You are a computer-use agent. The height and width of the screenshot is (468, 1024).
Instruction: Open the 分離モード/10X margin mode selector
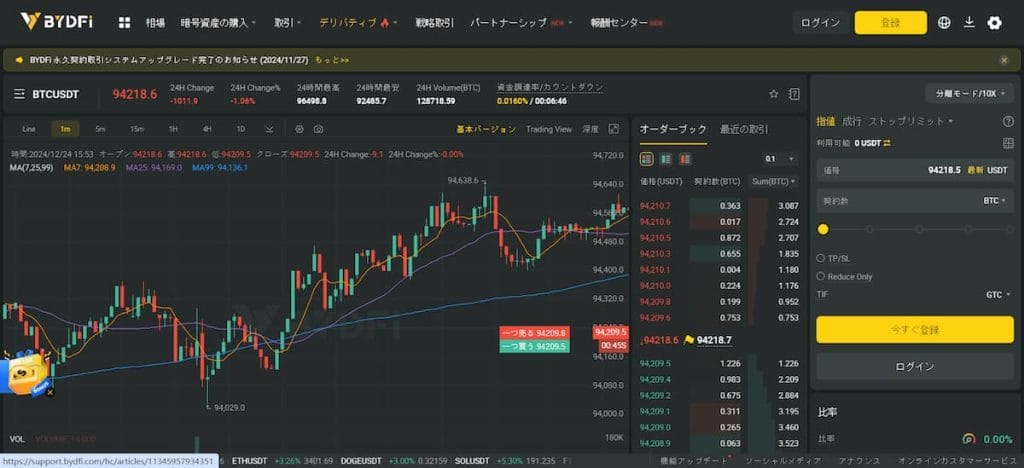click(969, 93)
